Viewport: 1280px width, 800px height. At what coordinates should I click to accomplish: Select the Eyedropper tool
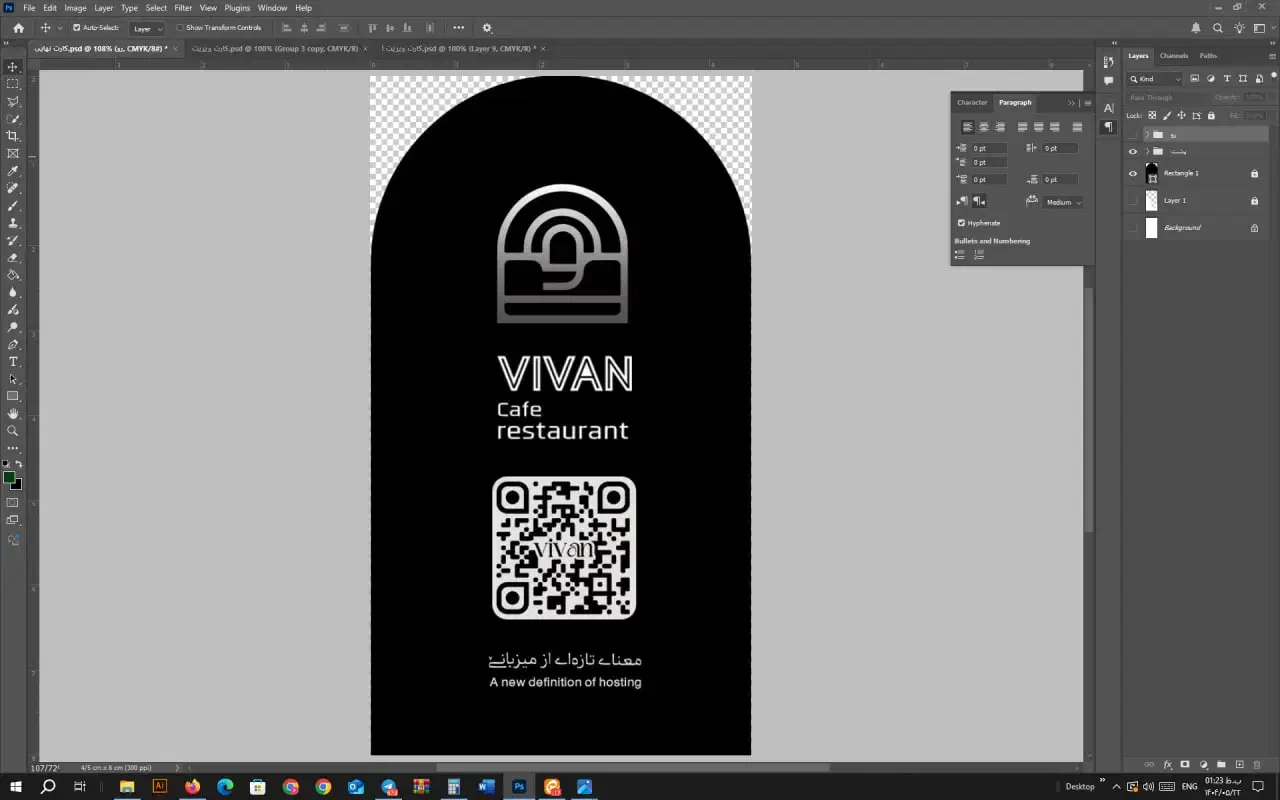click(x=13, y=171)
